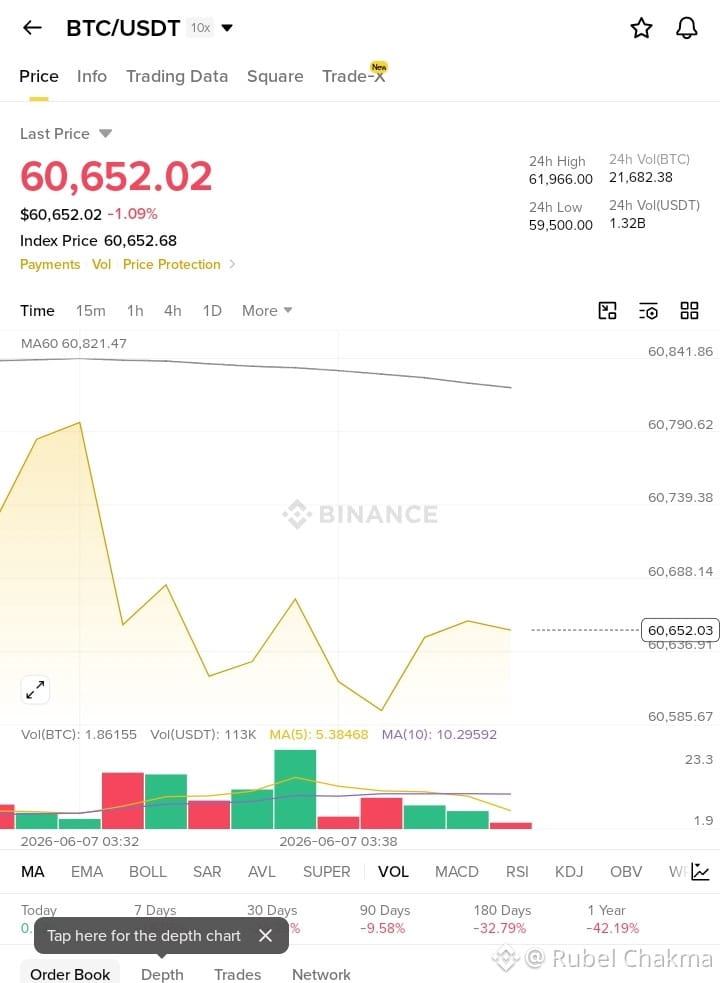Toggle the VOL indicator
720x983 pixels.
click(393, 871)
